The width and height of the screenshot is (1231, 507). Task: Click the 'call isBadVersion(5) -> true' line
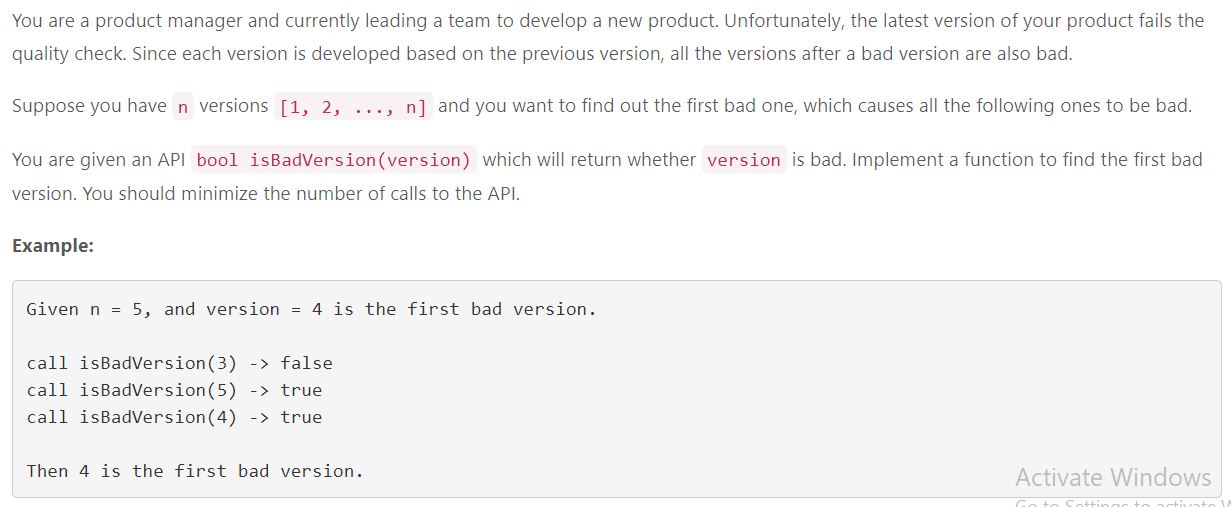(174, 390)
